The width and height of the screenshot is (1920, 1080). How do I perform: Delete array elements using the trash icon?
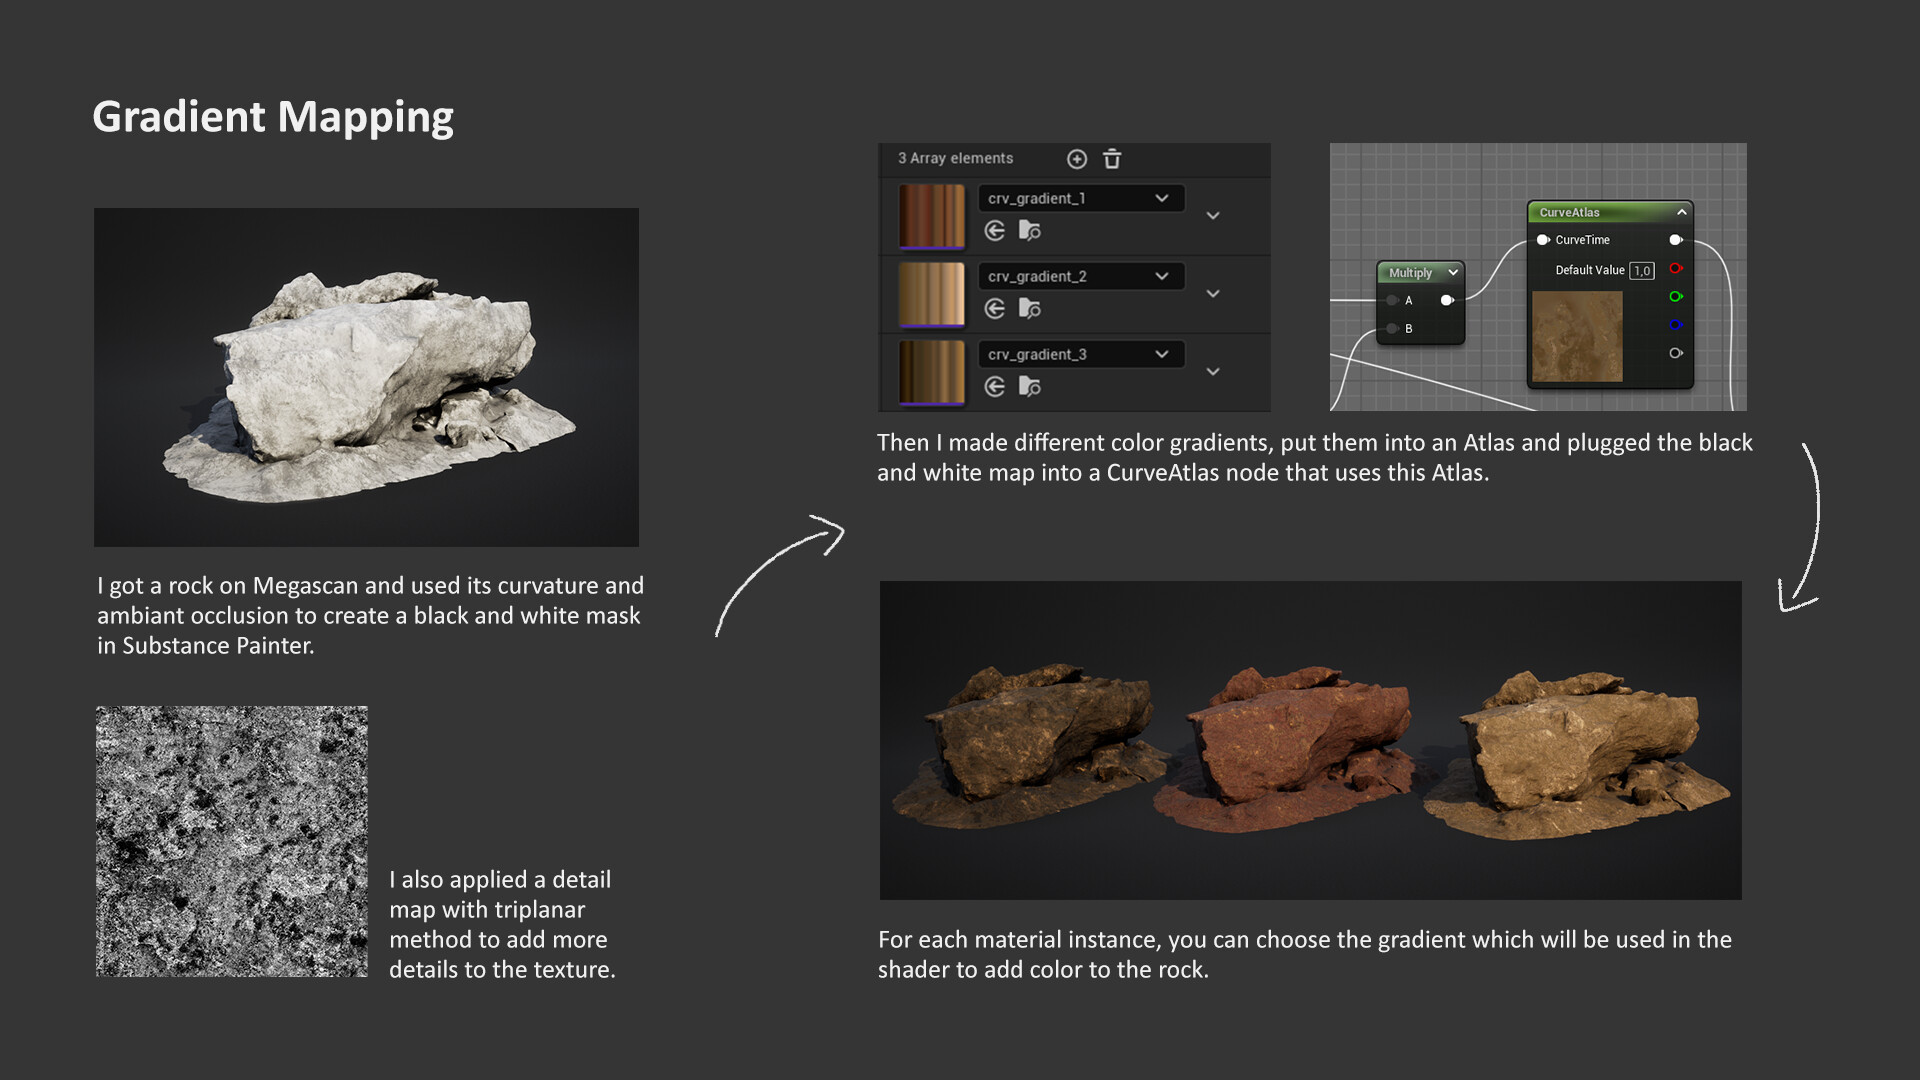[1112, 159]
